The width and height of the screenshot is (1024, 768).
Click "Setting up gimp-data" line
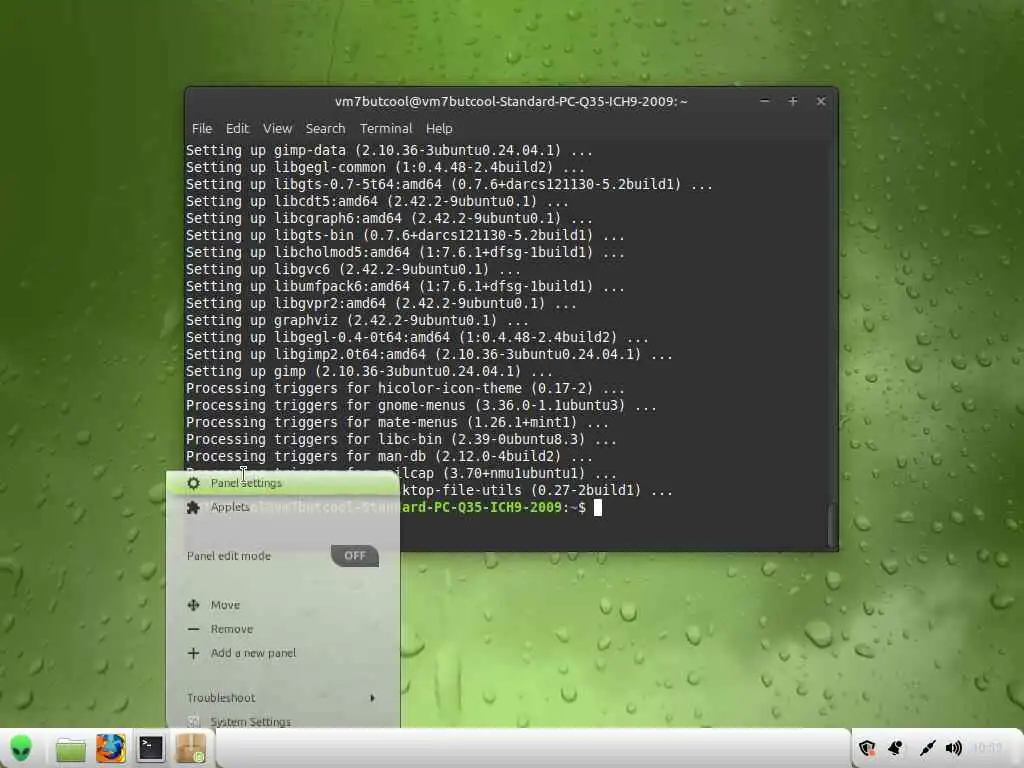[x=389, y=151]
